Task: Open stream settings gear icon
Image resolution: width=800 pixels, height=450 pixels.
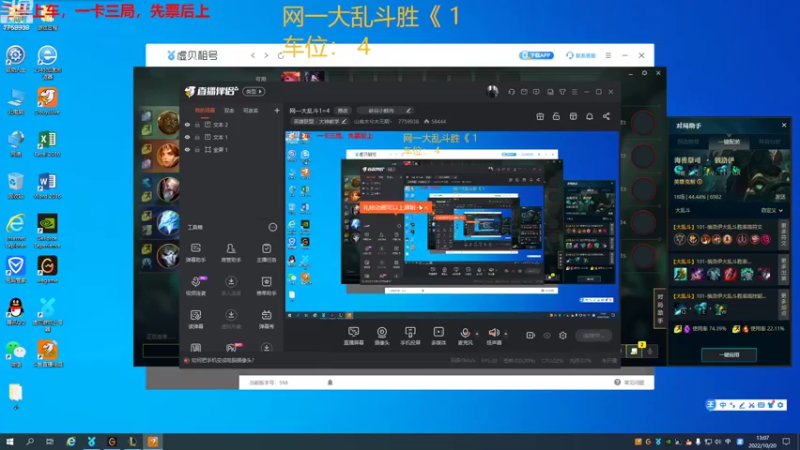Action: click(x=563, y=335)
